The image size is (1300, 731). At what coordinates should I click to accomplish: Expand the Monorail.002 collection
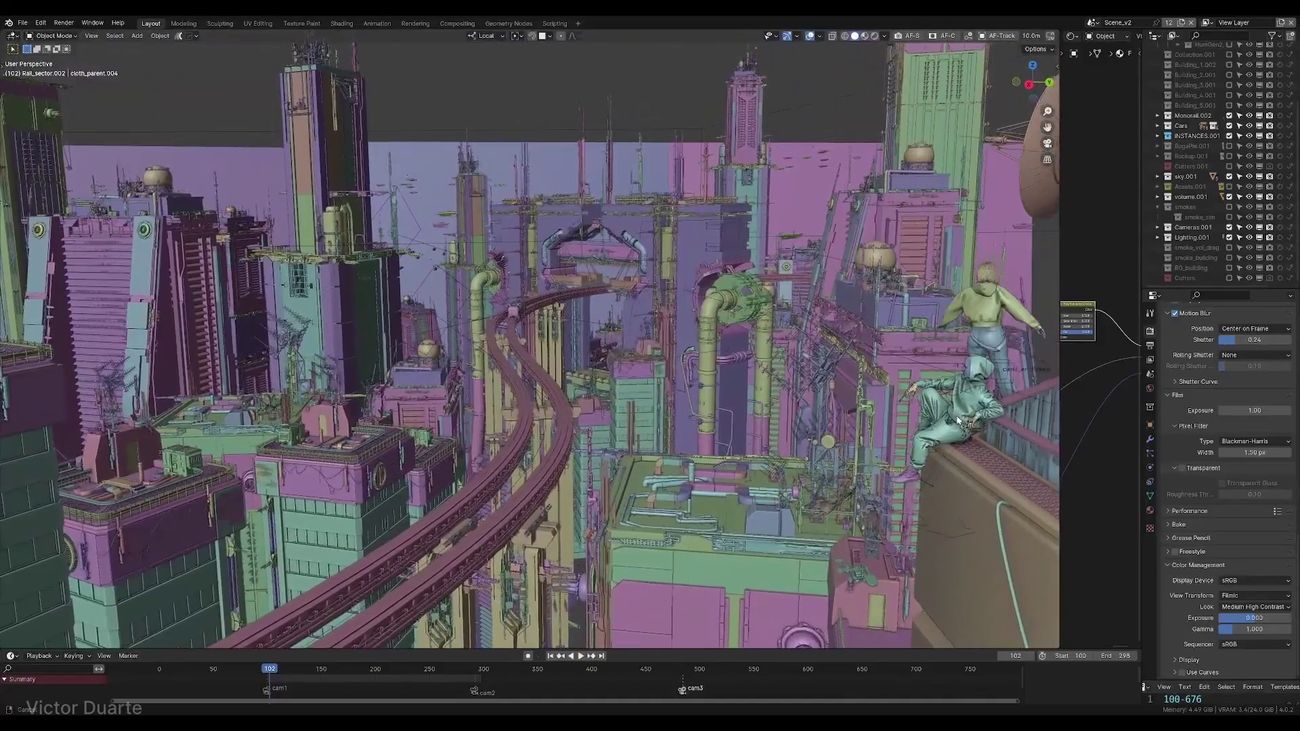[x=1158, y=115]
